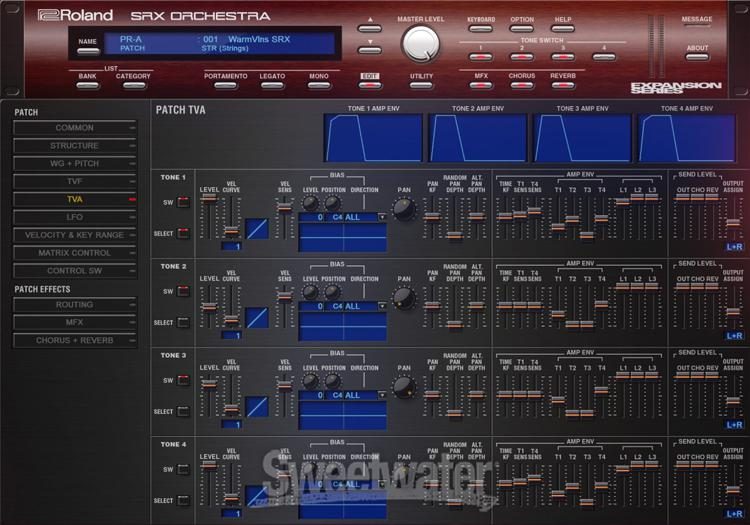Image resolution: width=750 pixels, height=525 pixels.
Task: Turn the Tone 3 Bias Level knob
Action: pos(310,381)
